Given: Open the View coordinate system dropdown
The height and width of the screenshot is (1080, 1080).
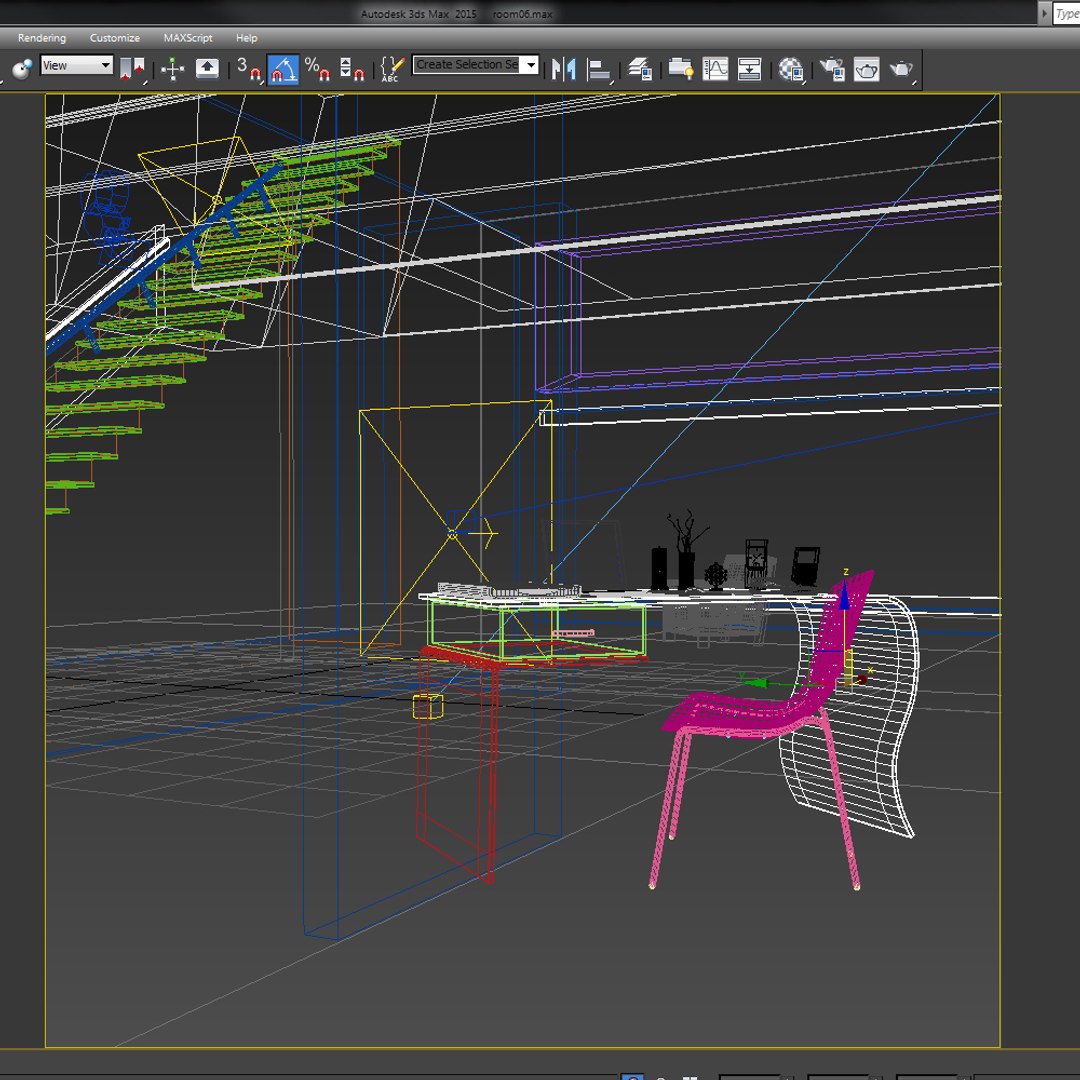Looking at the screenshot, I should click(x=76, y=65).
